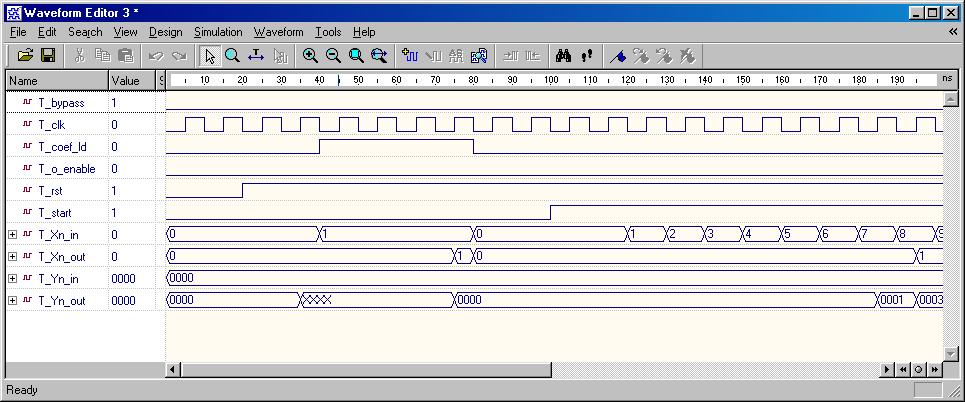Click the Save floppy disk icon
This screenshot has height=402, width=965.
click(47, 56)
